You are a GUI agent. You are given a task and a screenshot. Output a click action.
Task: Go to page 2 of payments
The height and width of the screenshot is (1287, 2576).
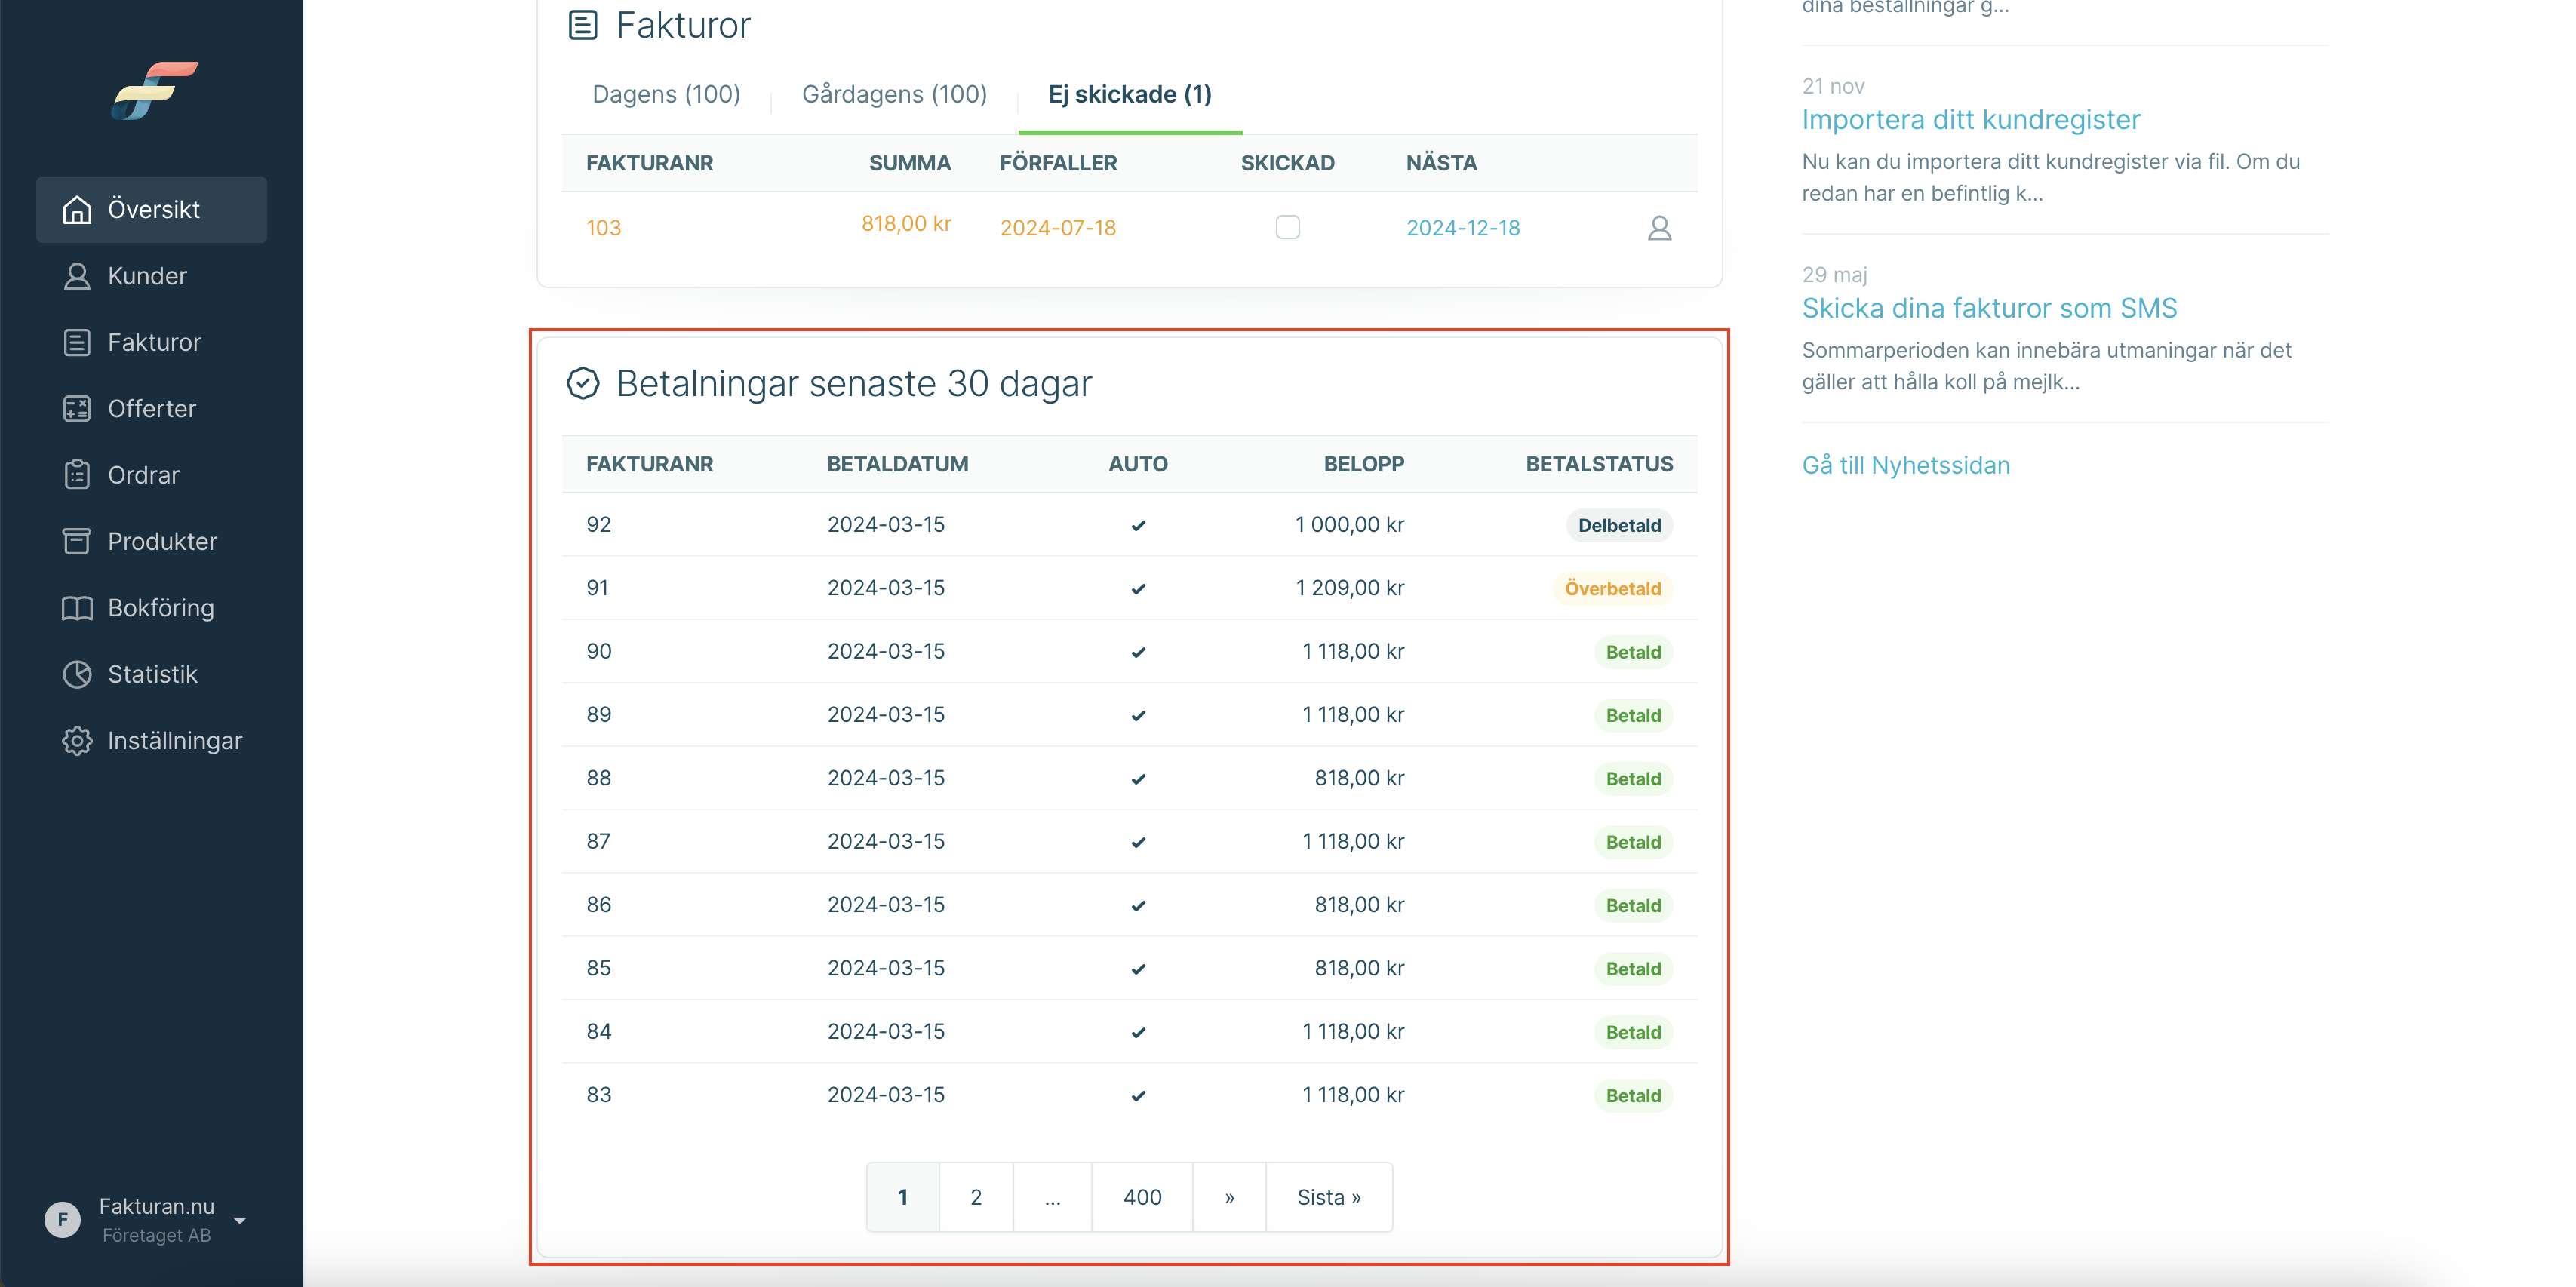point(976,1197)
